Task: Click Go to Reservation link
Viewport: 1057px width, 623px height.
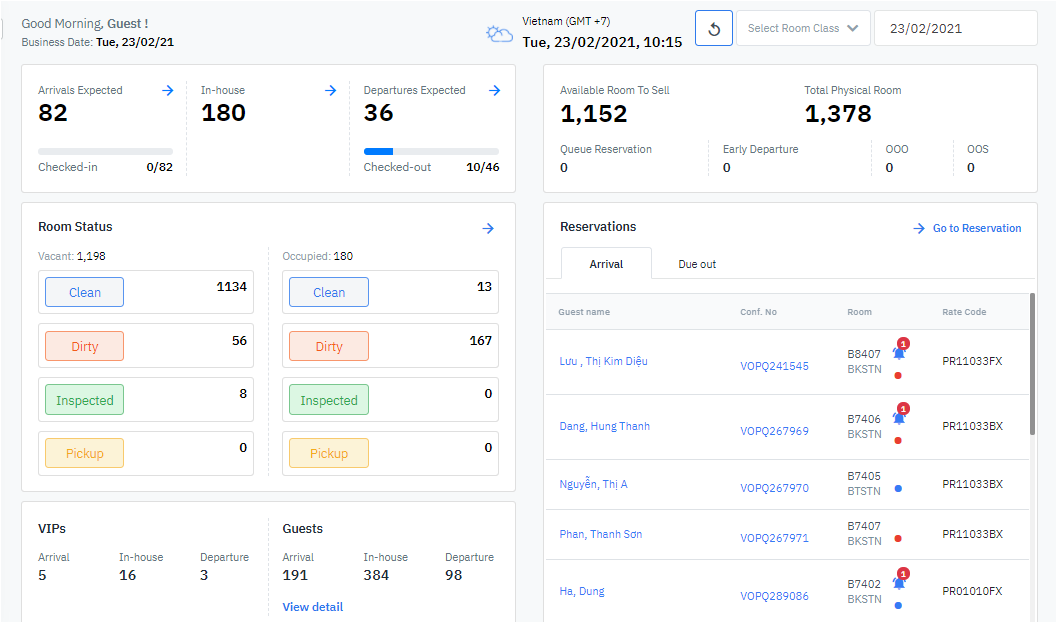Action: click(x=967, y=229)
